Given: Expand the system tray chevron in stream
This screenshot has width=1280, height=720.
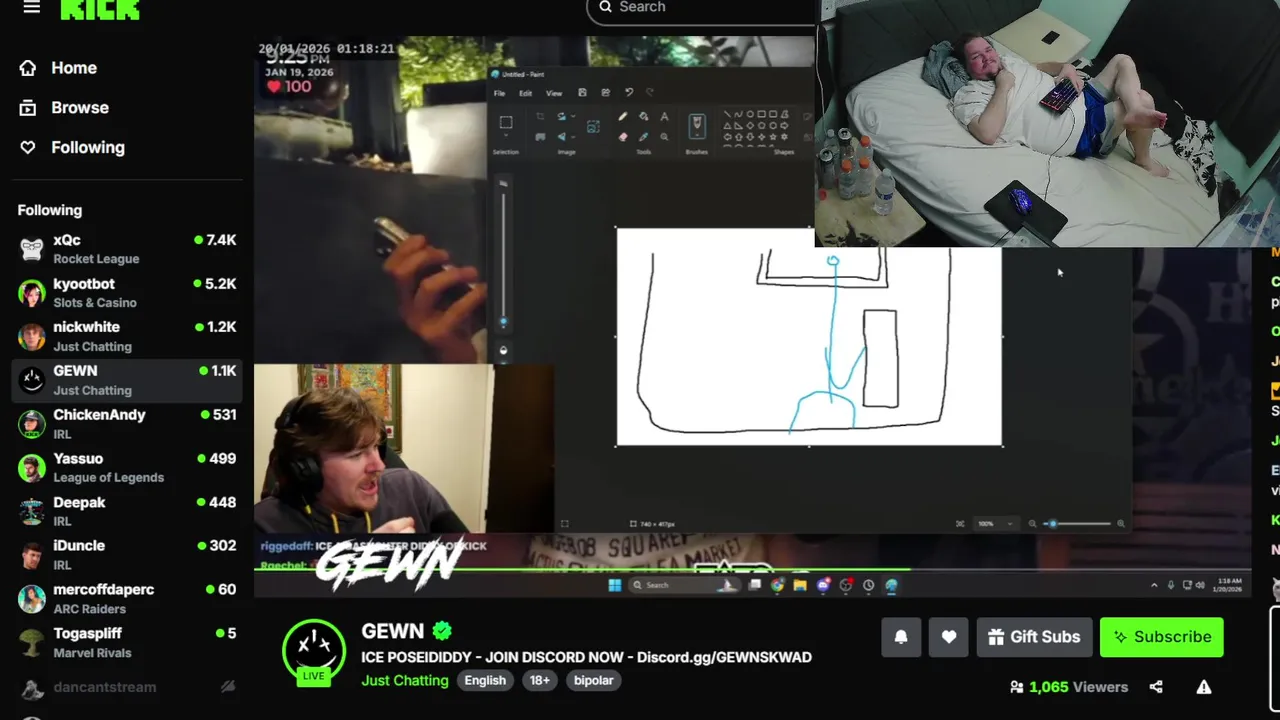Looking at the screenshot, I should point(1154,585).
